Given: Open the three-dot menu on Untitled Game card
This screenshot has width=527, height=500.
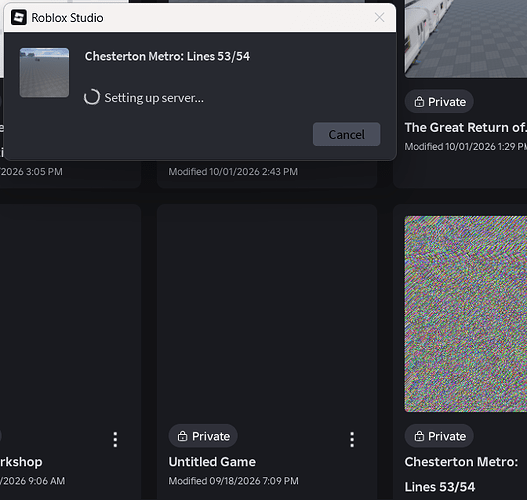Looking at the screenshot, I should click(352, 440).
